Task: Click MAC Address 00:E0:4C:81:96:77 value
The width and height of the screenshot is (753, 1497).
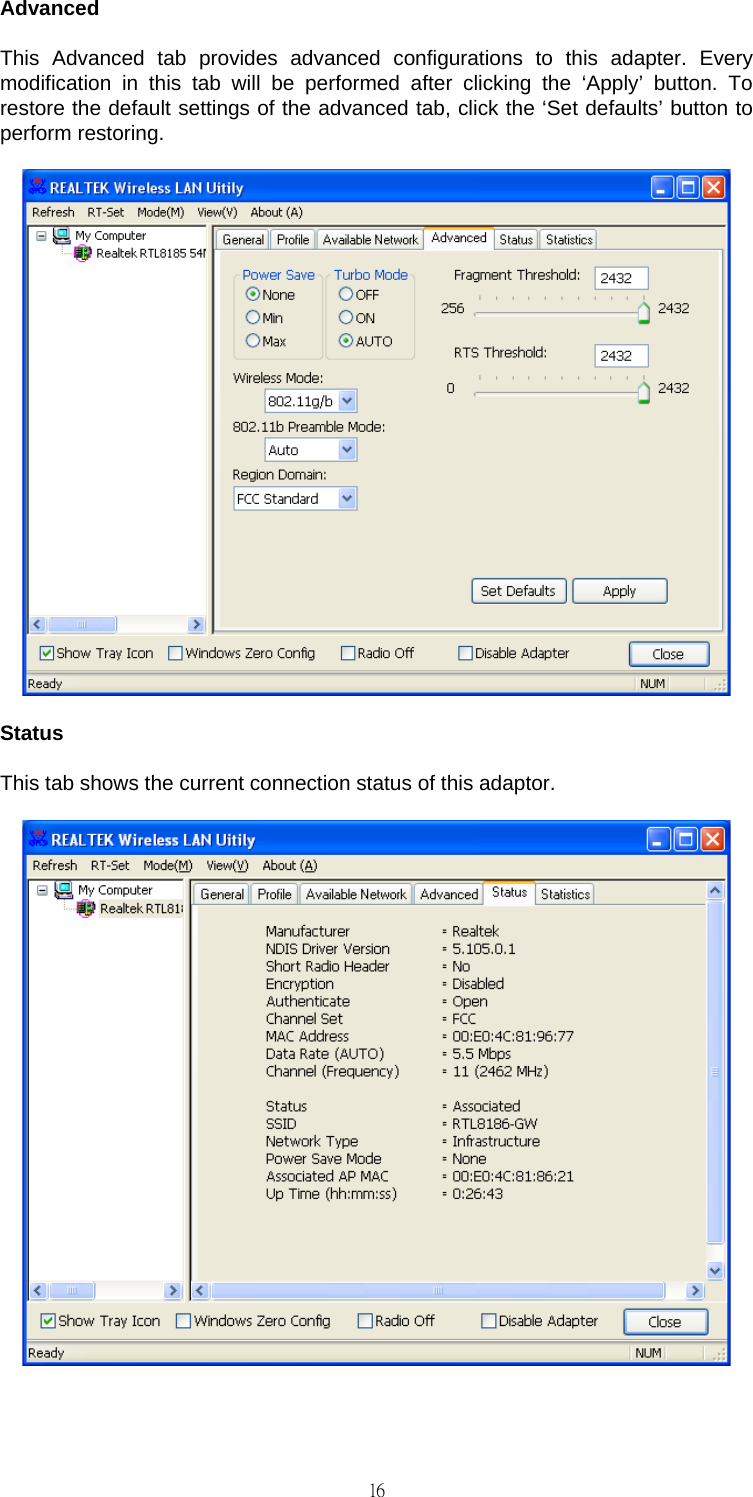Action: tap(513, 1037)
